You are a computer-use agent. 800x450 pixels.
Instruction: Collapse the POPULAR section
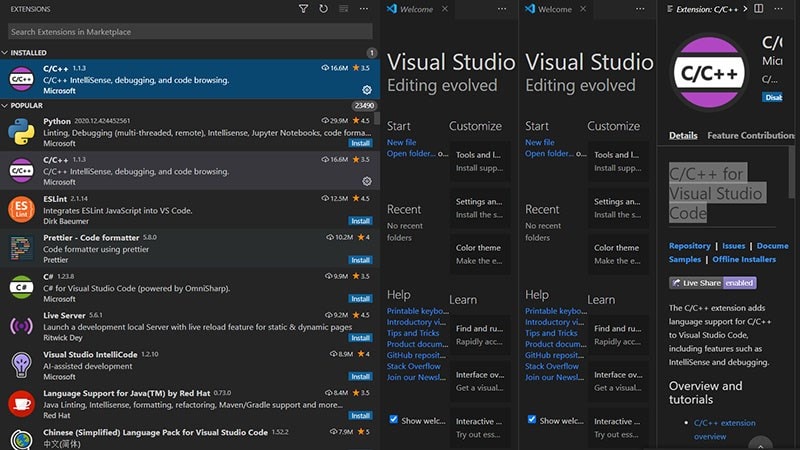190,106
